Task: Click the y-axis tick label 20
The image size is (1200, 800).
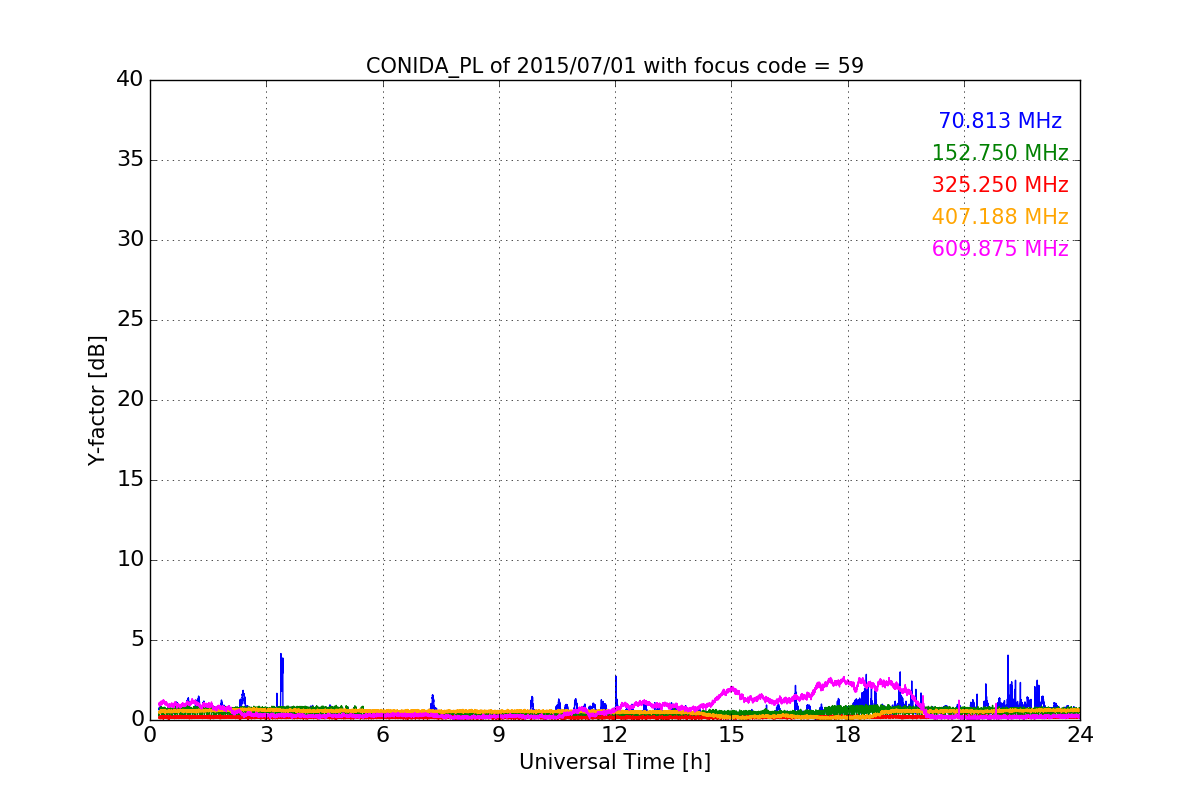Action: [130, 400]
